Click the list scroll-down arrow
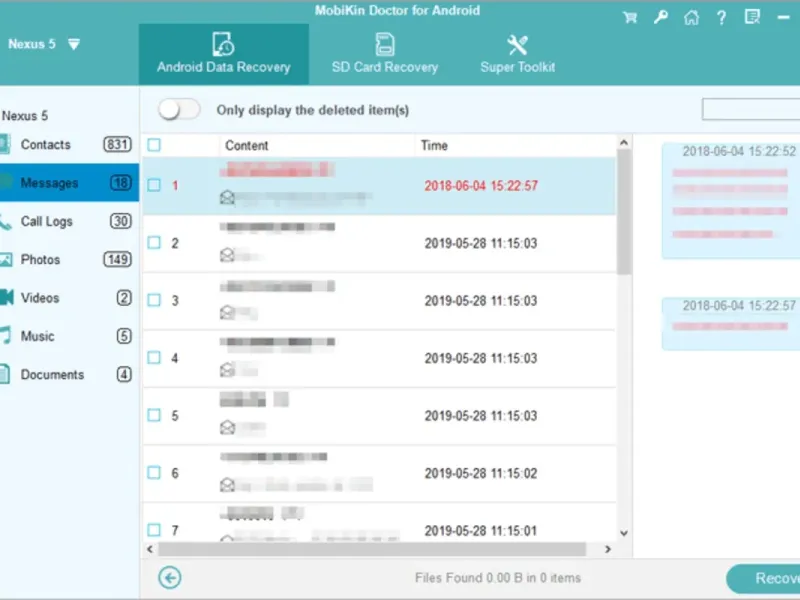 pos(623,533)
